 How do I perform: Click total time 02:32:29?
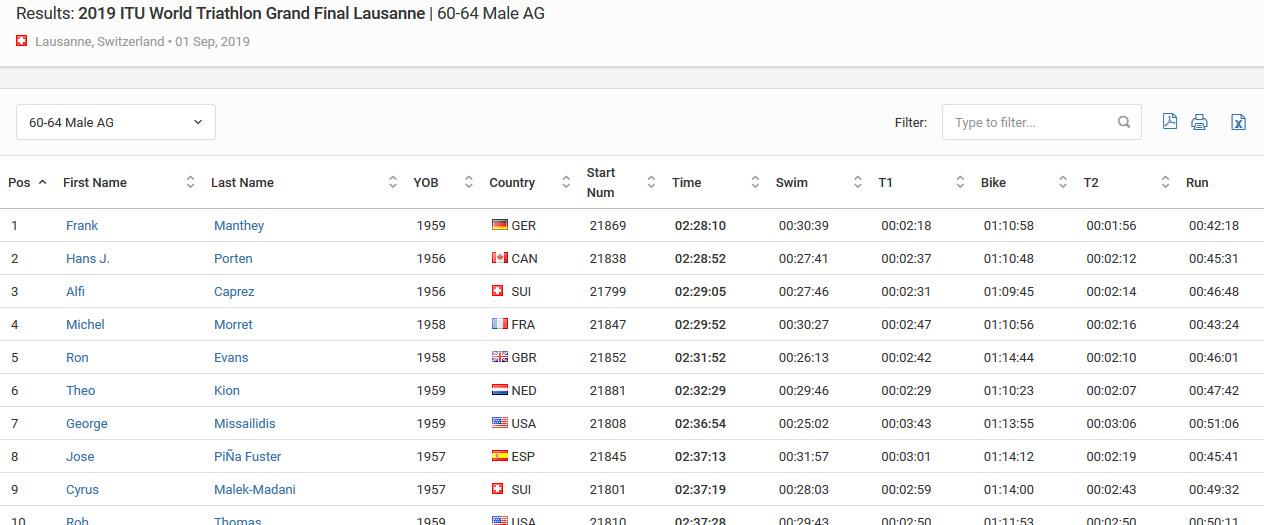click(700, 390)
